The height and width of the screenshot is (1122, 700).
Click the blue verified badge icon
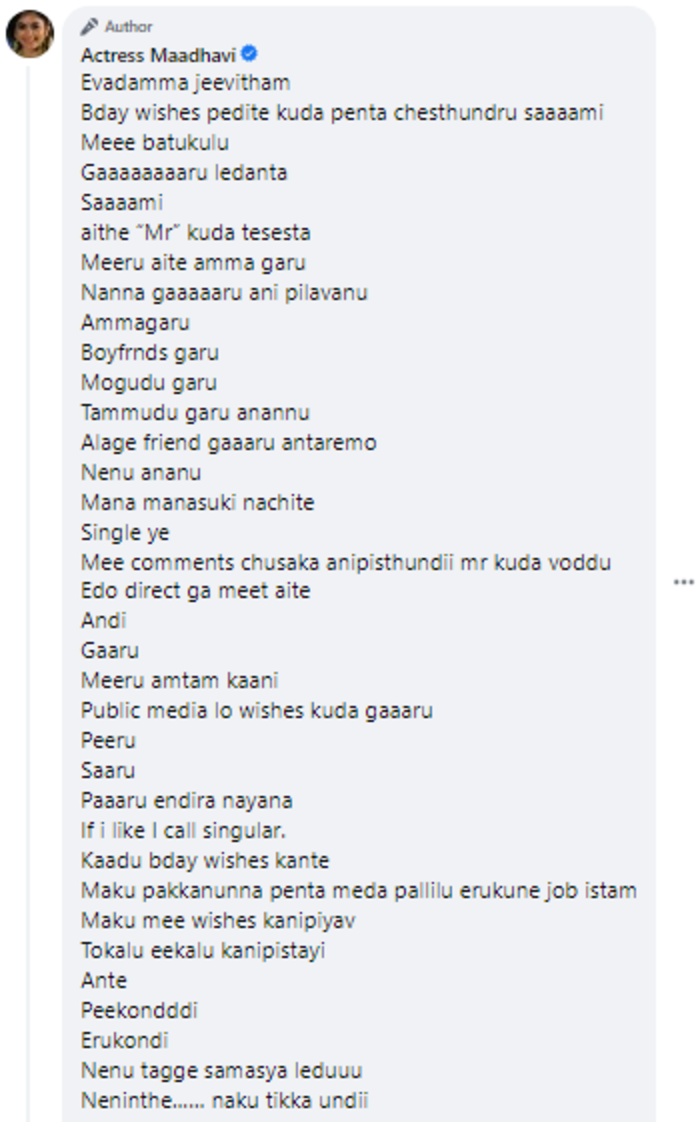(x=249, y=54)
